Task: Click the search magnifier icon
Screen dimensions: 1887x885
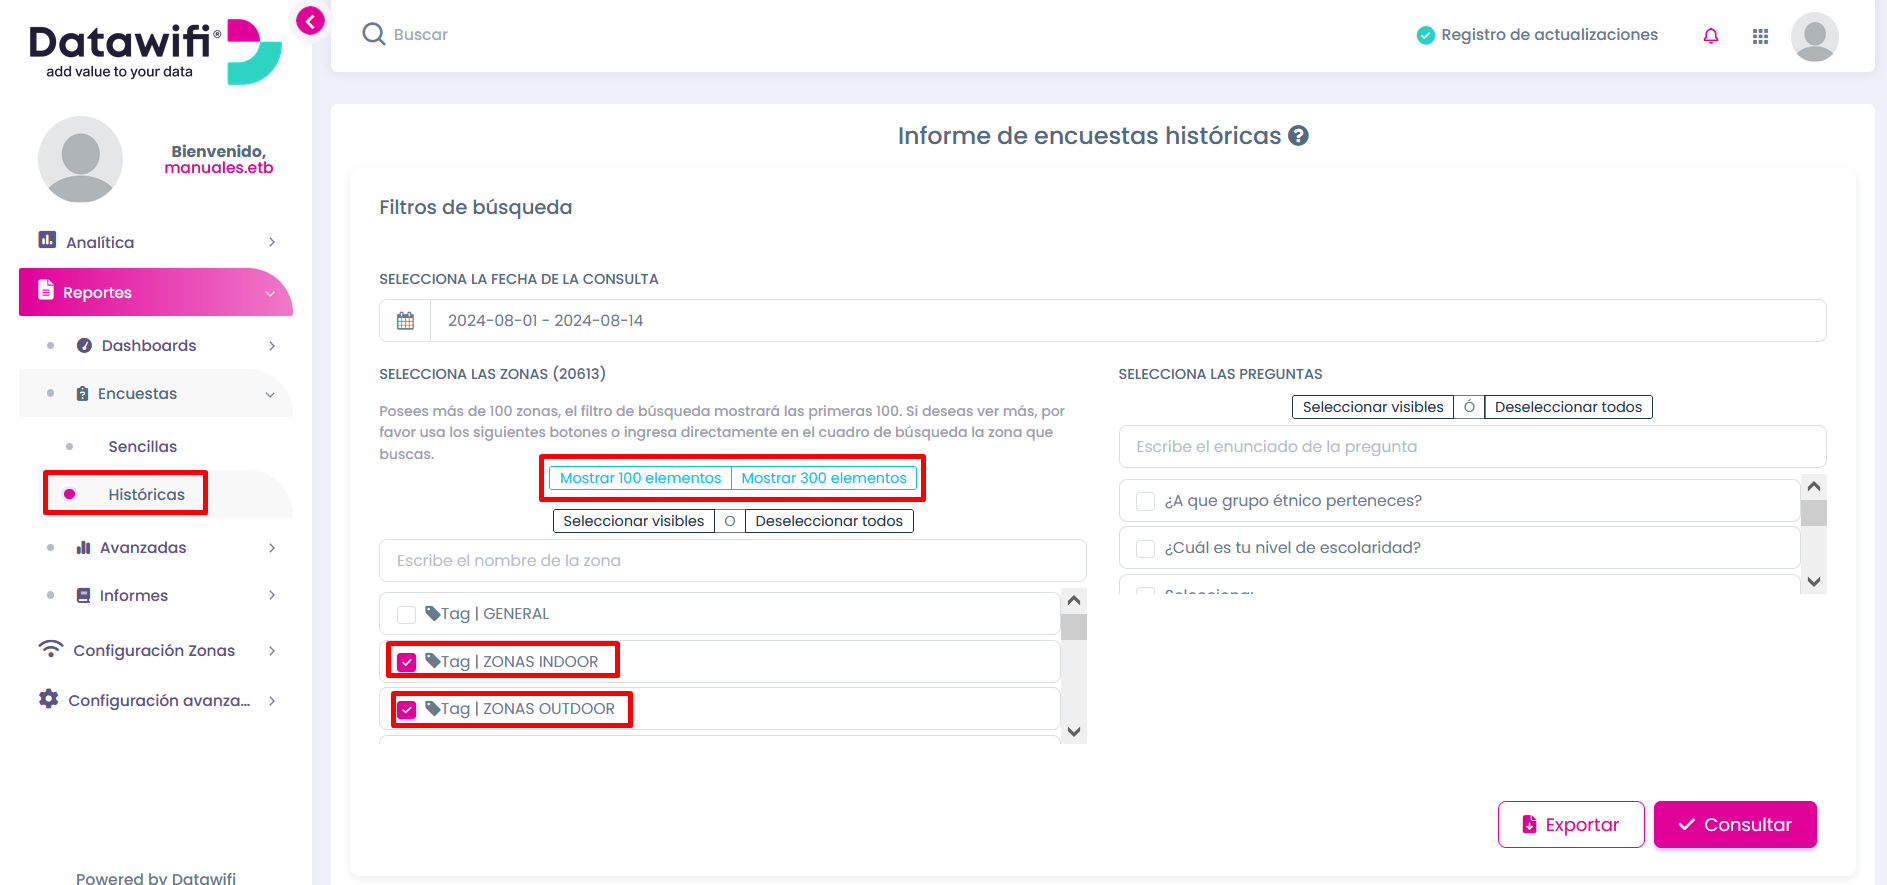Action: (374, 34)
